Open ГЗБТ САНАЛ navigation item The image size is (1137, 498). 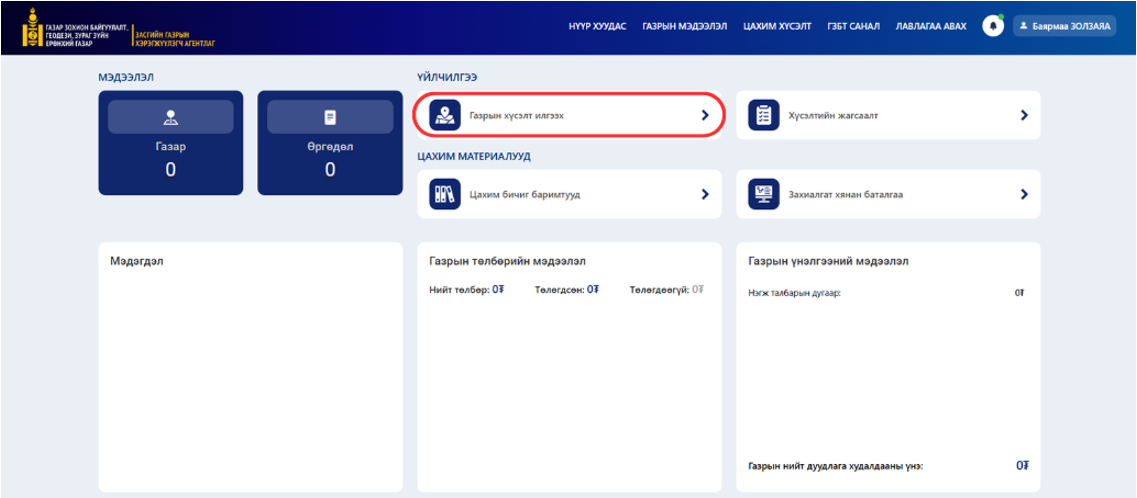854,26
